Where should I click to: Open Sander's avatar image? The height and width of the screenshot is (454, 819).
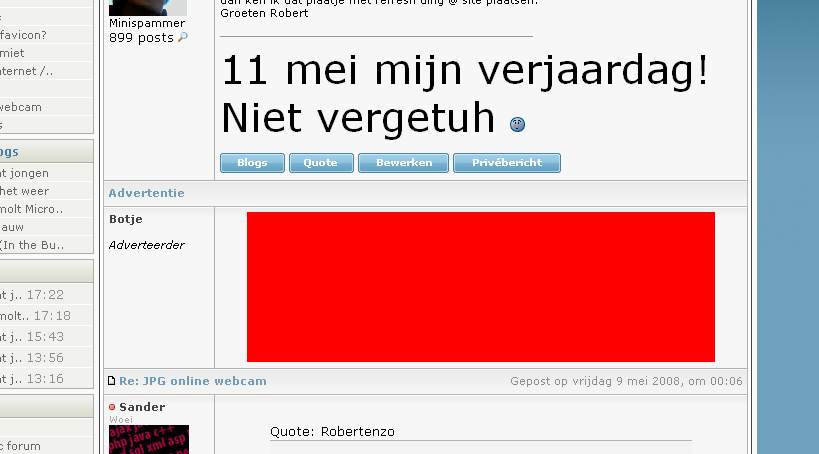pos(149,439)
